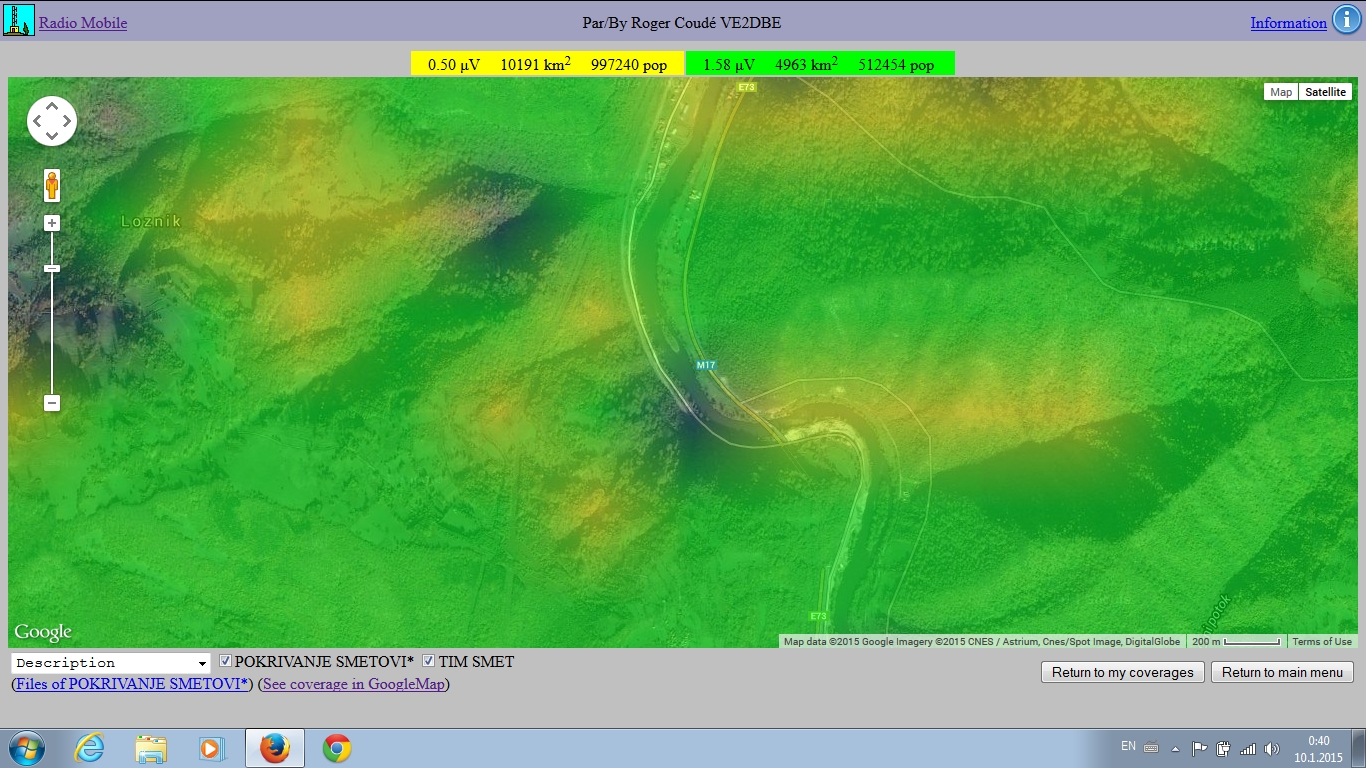Screen dimensions: 1366x768
Task: Launch Google Chrome from the taskbar
Action: [336, 748]
